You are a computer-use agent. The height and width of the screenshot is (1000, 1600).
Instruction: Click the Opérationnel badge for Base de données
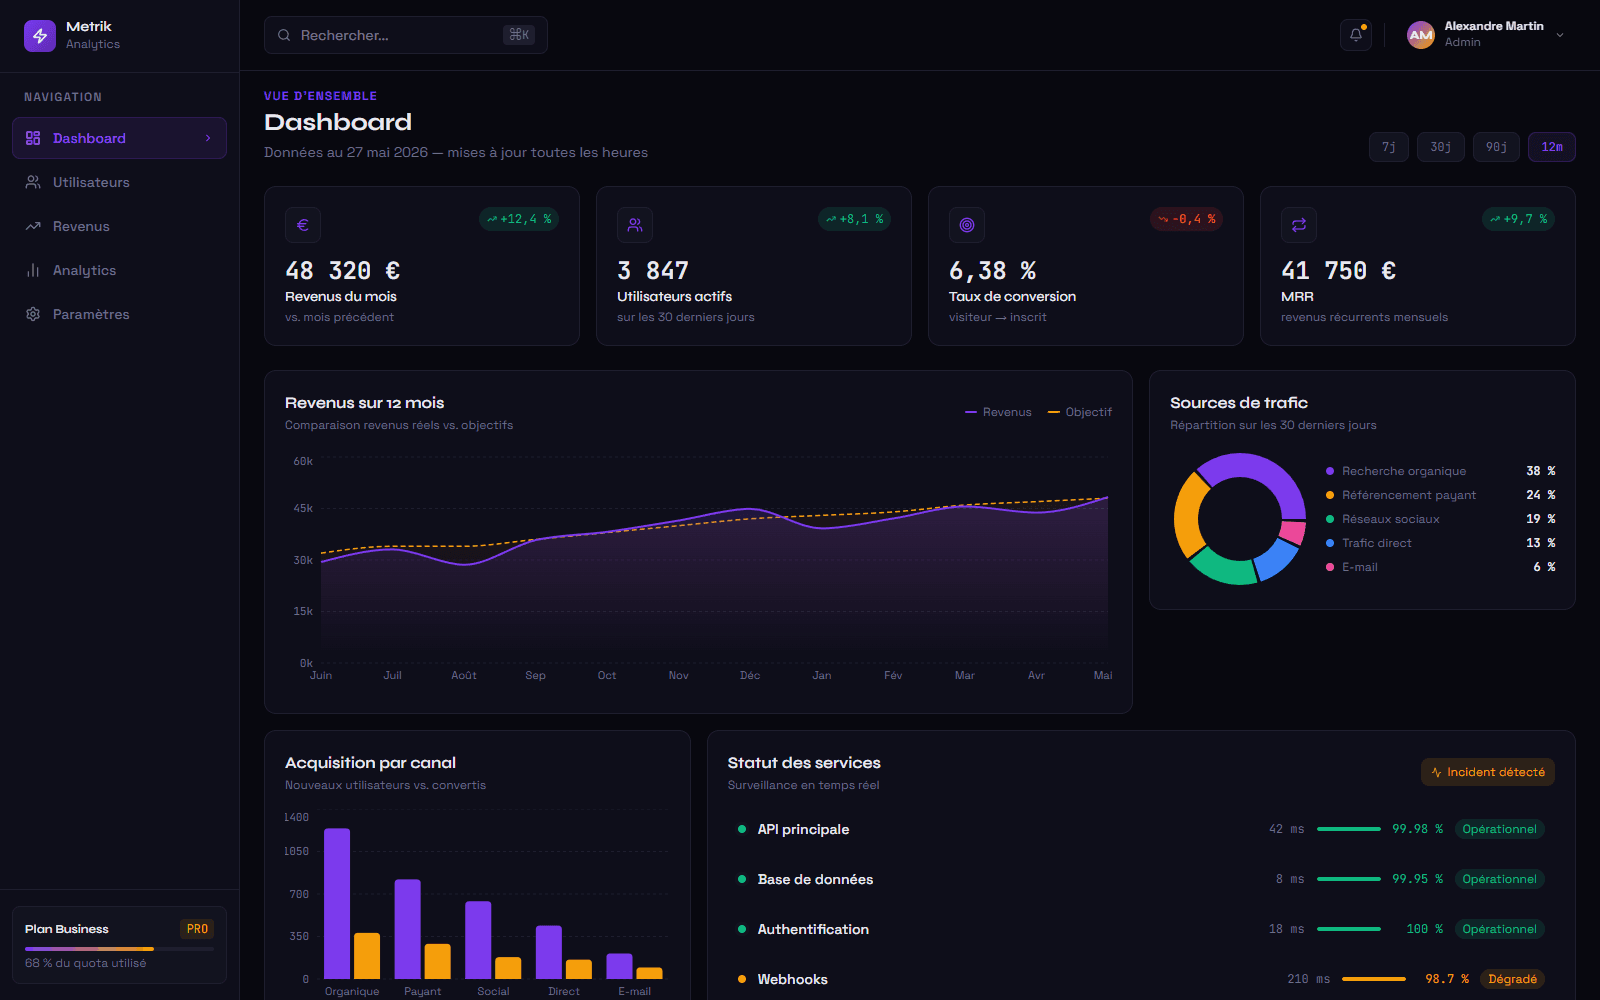1499,879
